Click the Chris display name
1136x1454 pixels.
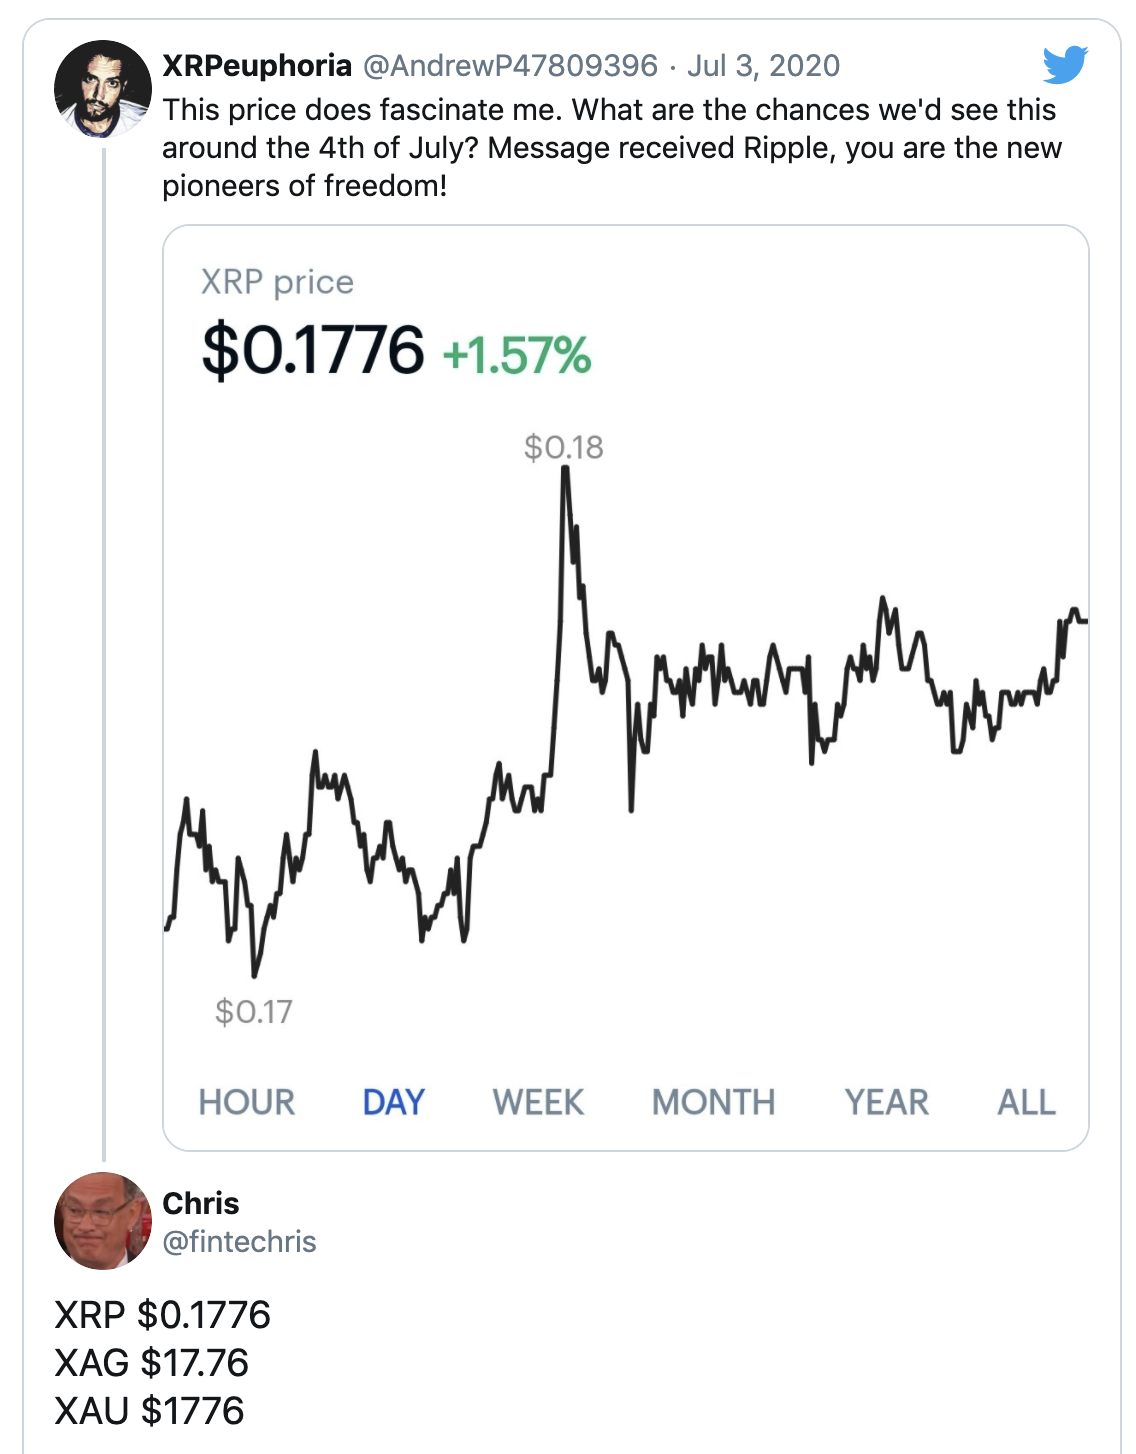pos(201,1203)
